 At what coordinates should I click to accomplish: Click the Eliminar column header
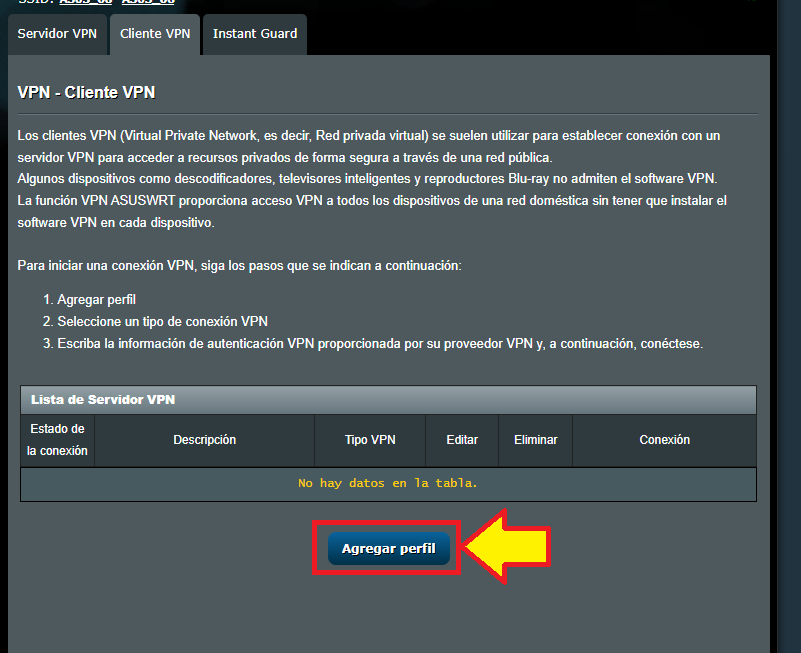coord(535,440)
